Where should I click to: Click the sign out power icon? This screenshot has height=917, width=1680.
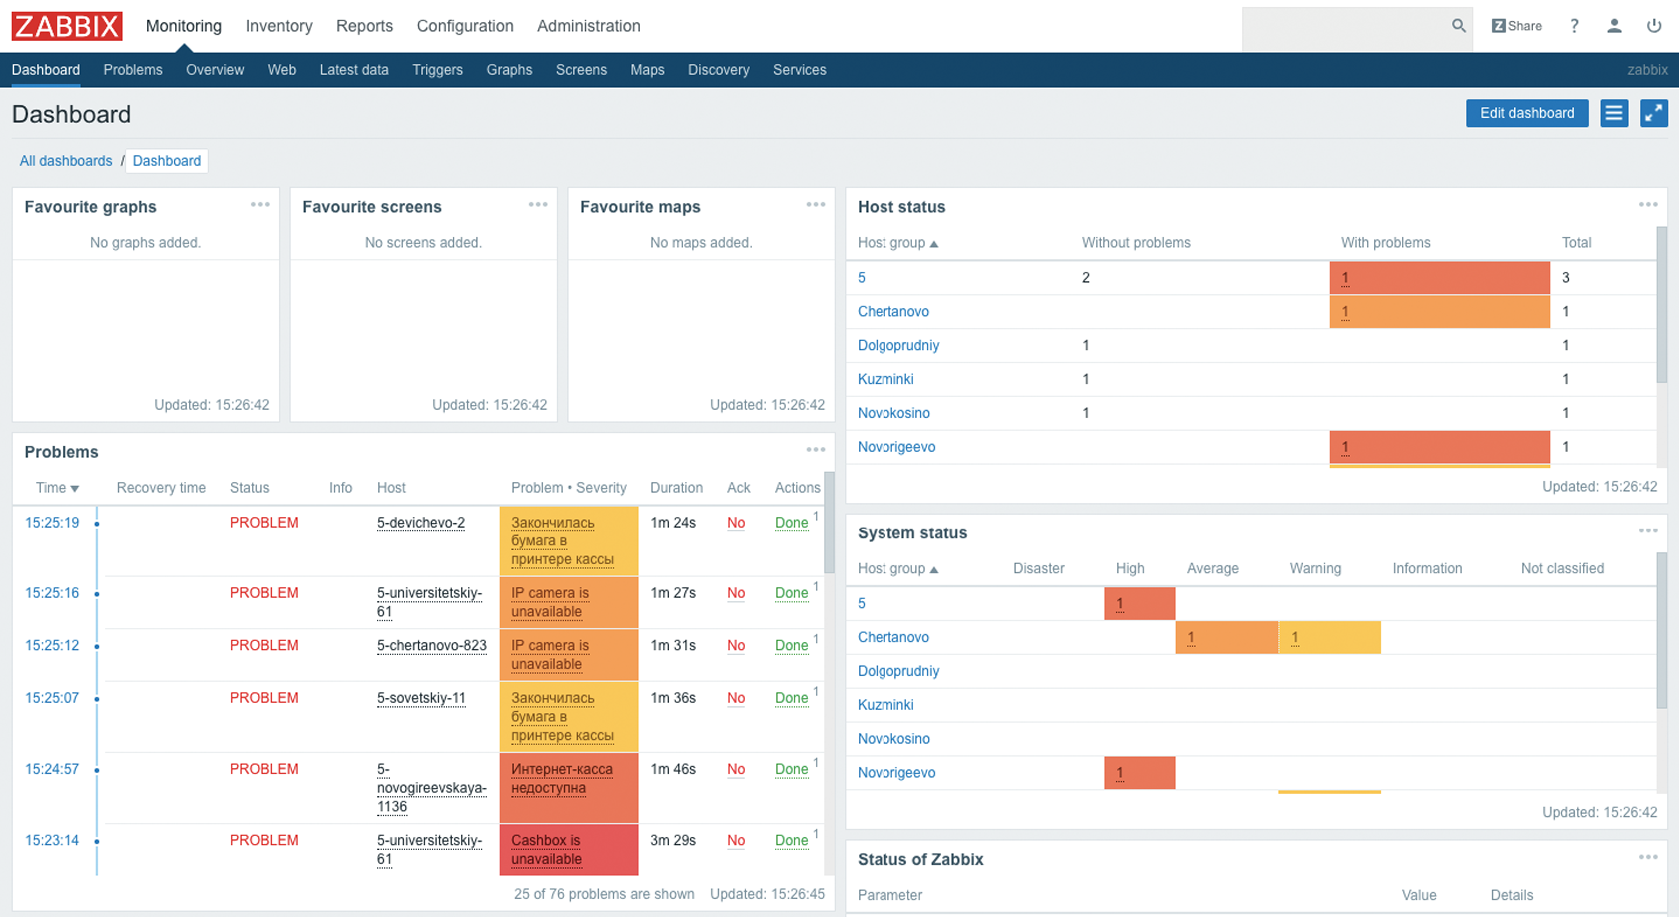[1654, 26]
